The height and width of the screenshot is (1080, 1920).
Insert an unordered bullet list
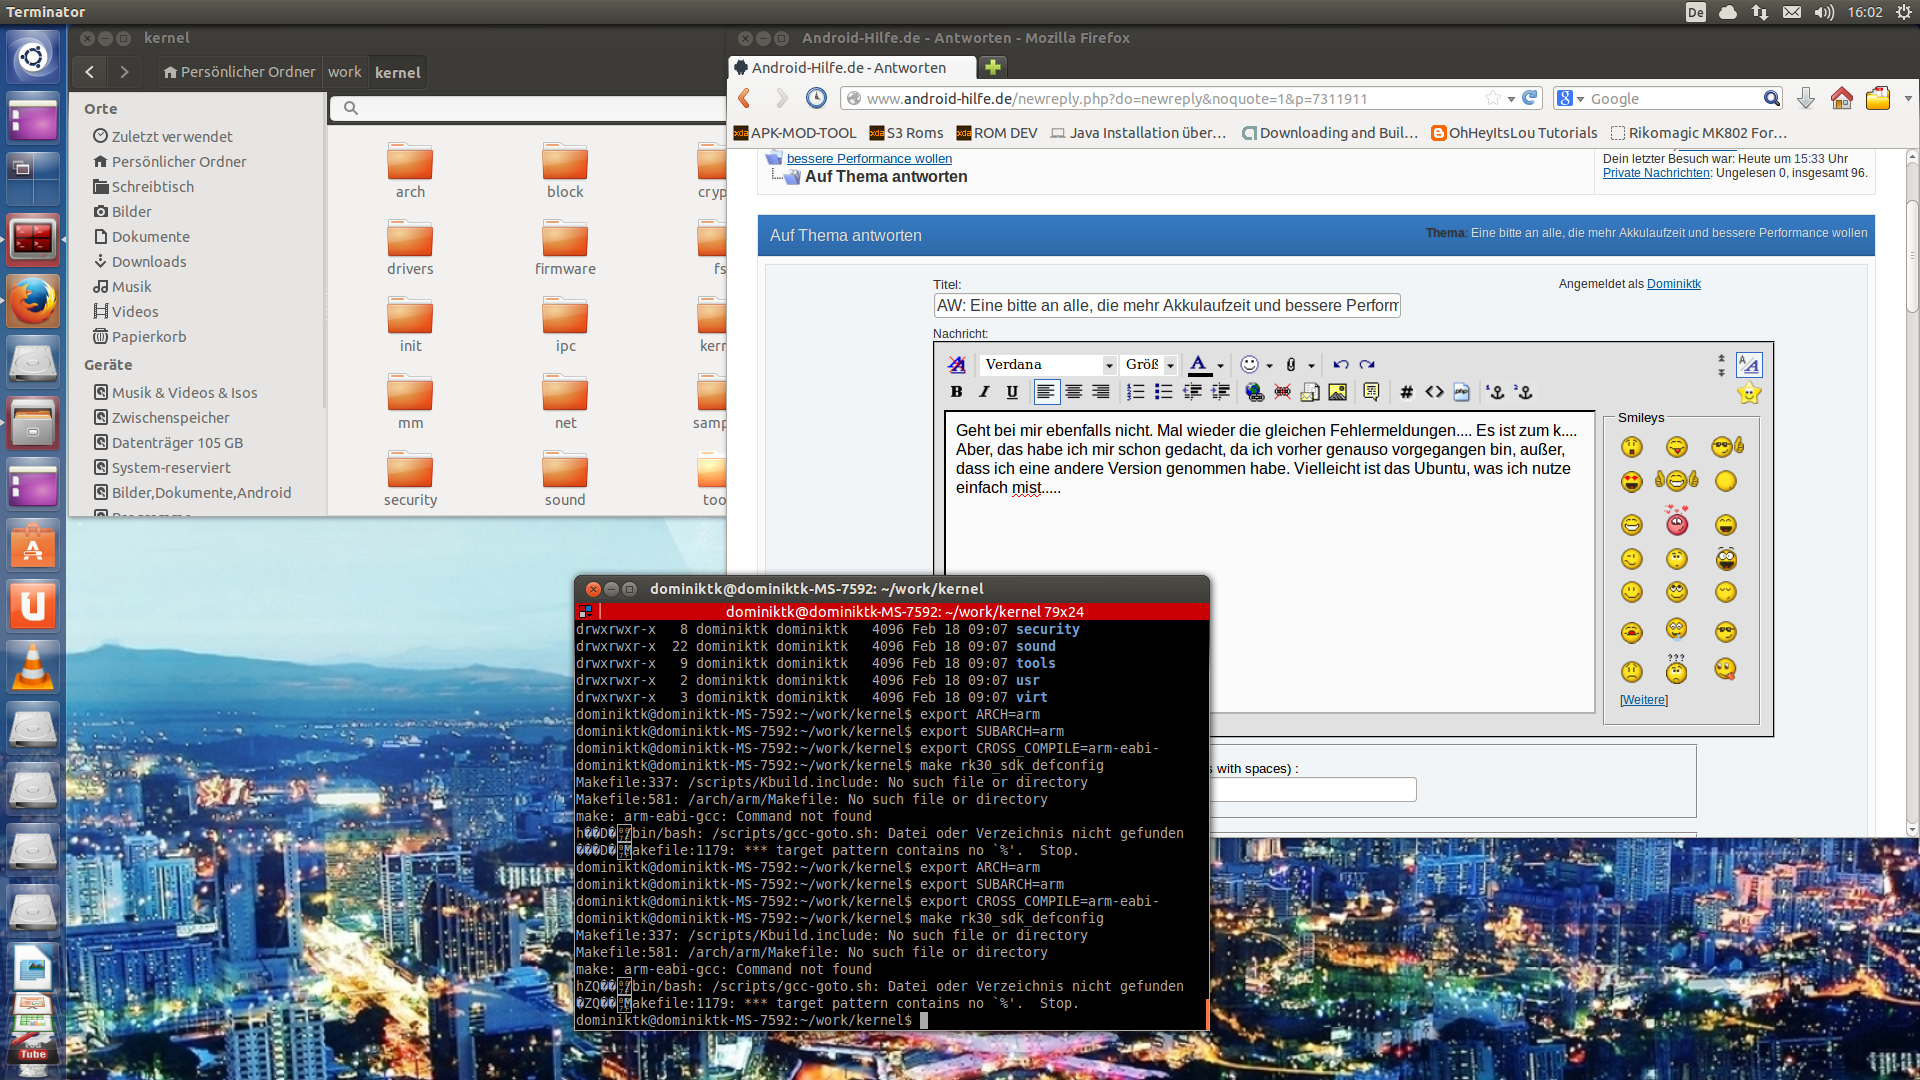point(1164,392)
